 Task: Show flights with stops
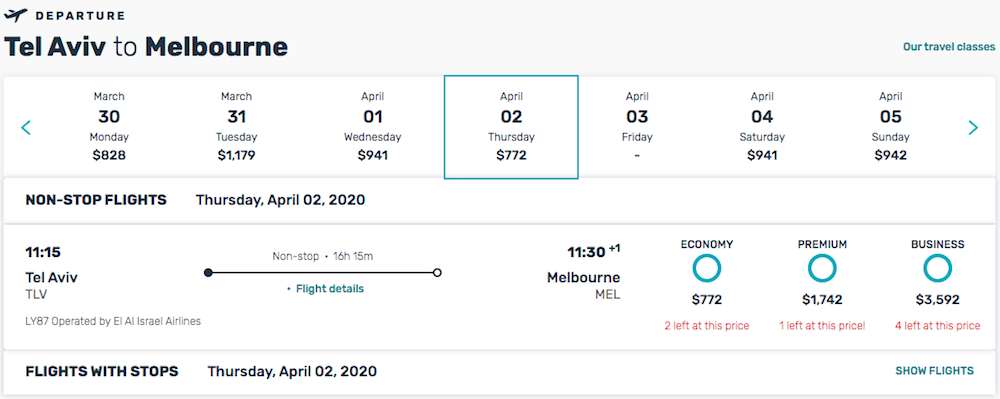934,371
